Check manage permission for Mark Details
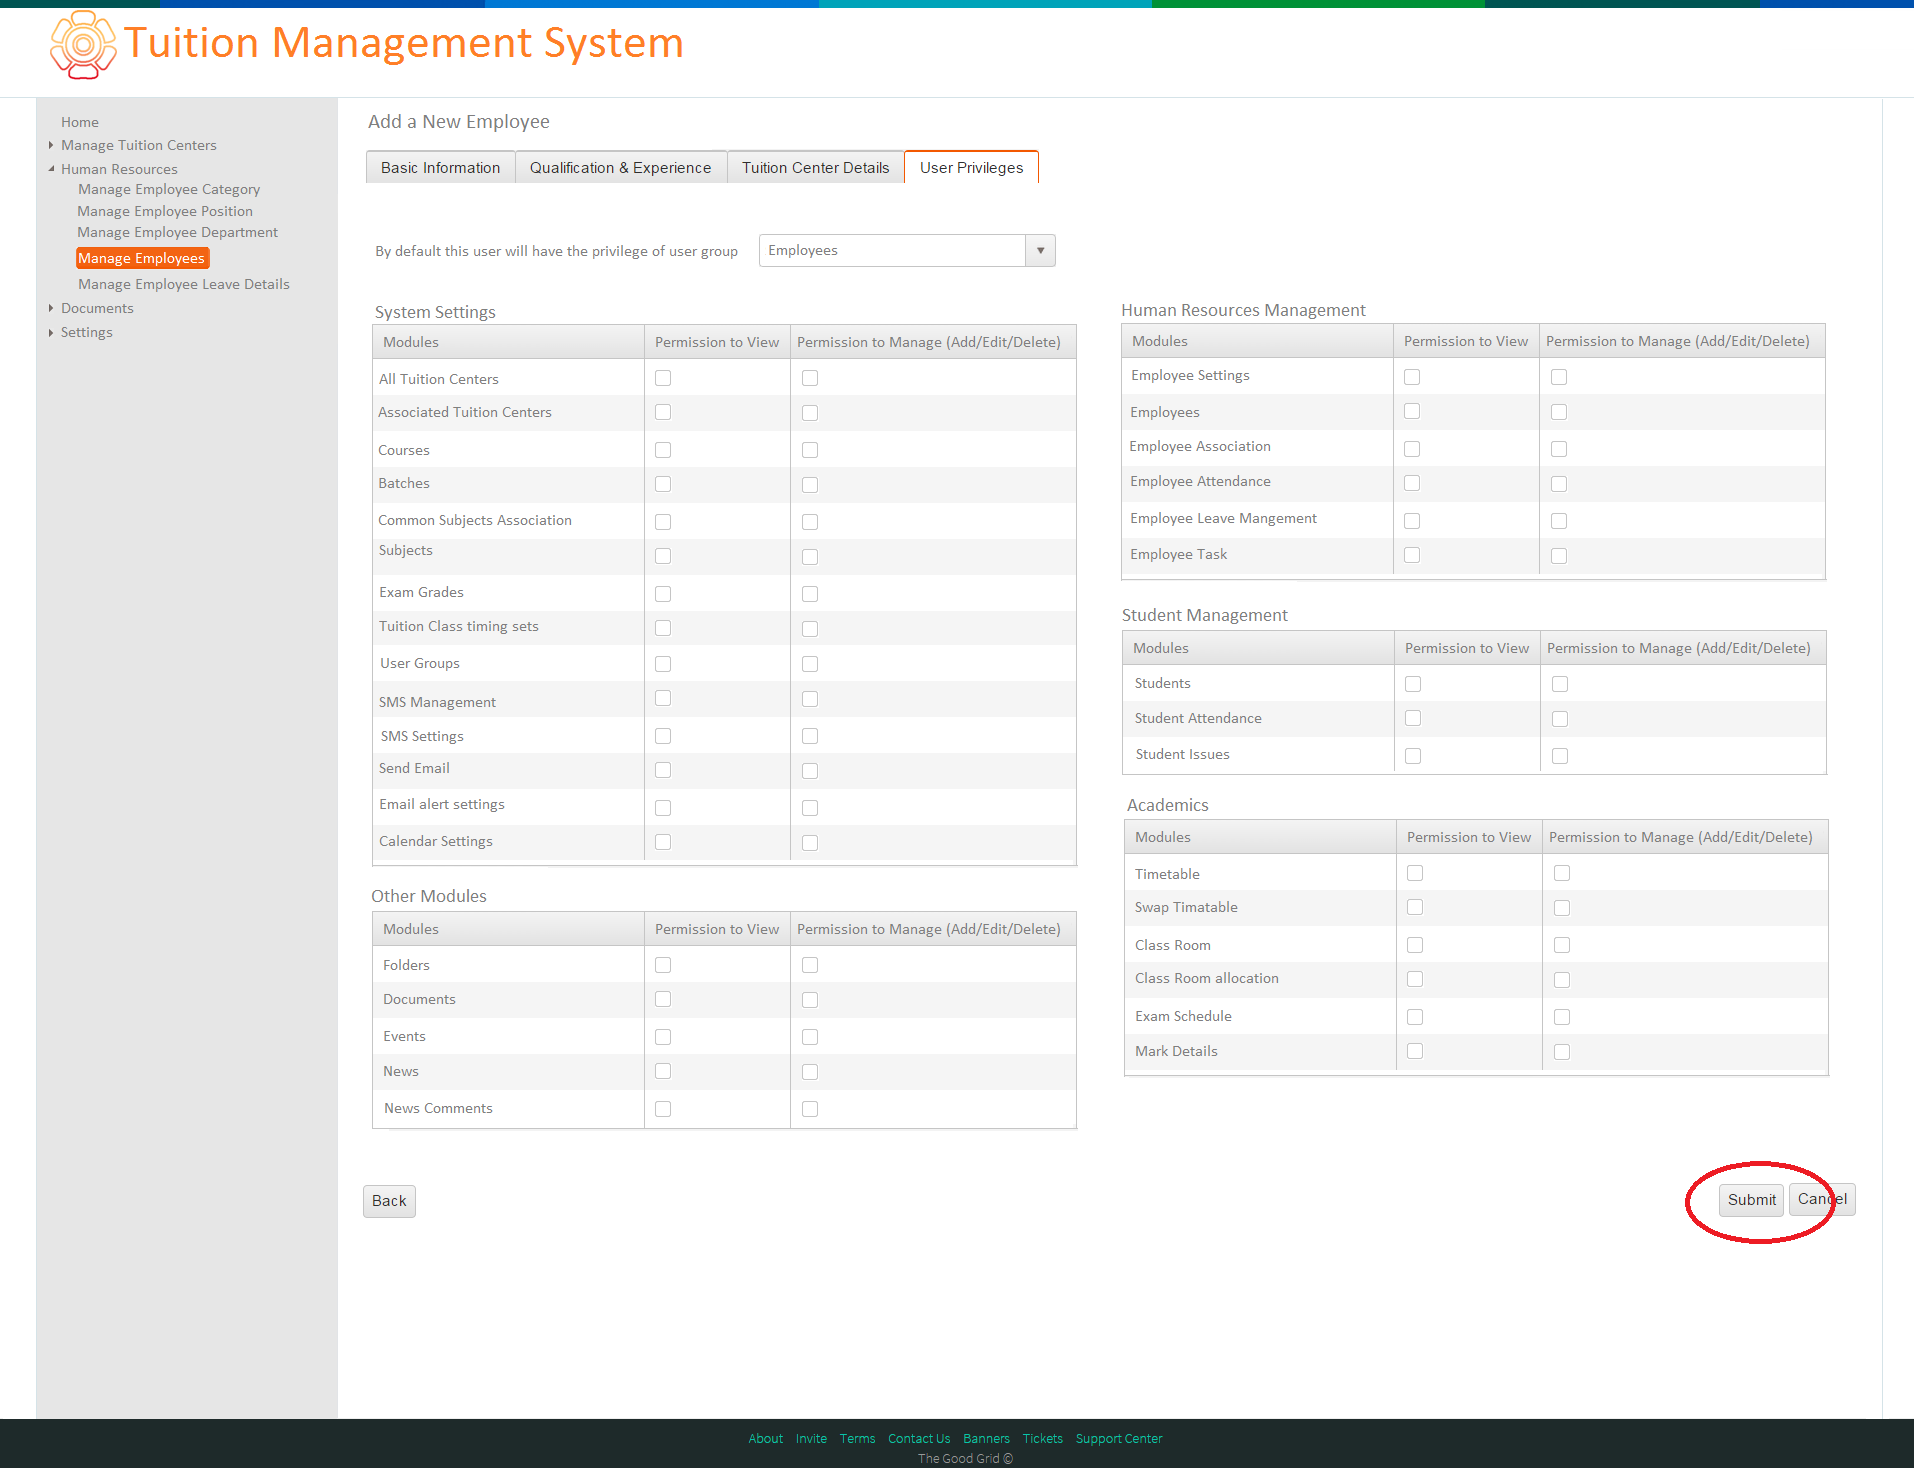This screenshot has height=1468, width=1914. [x=1562, y=1052]
